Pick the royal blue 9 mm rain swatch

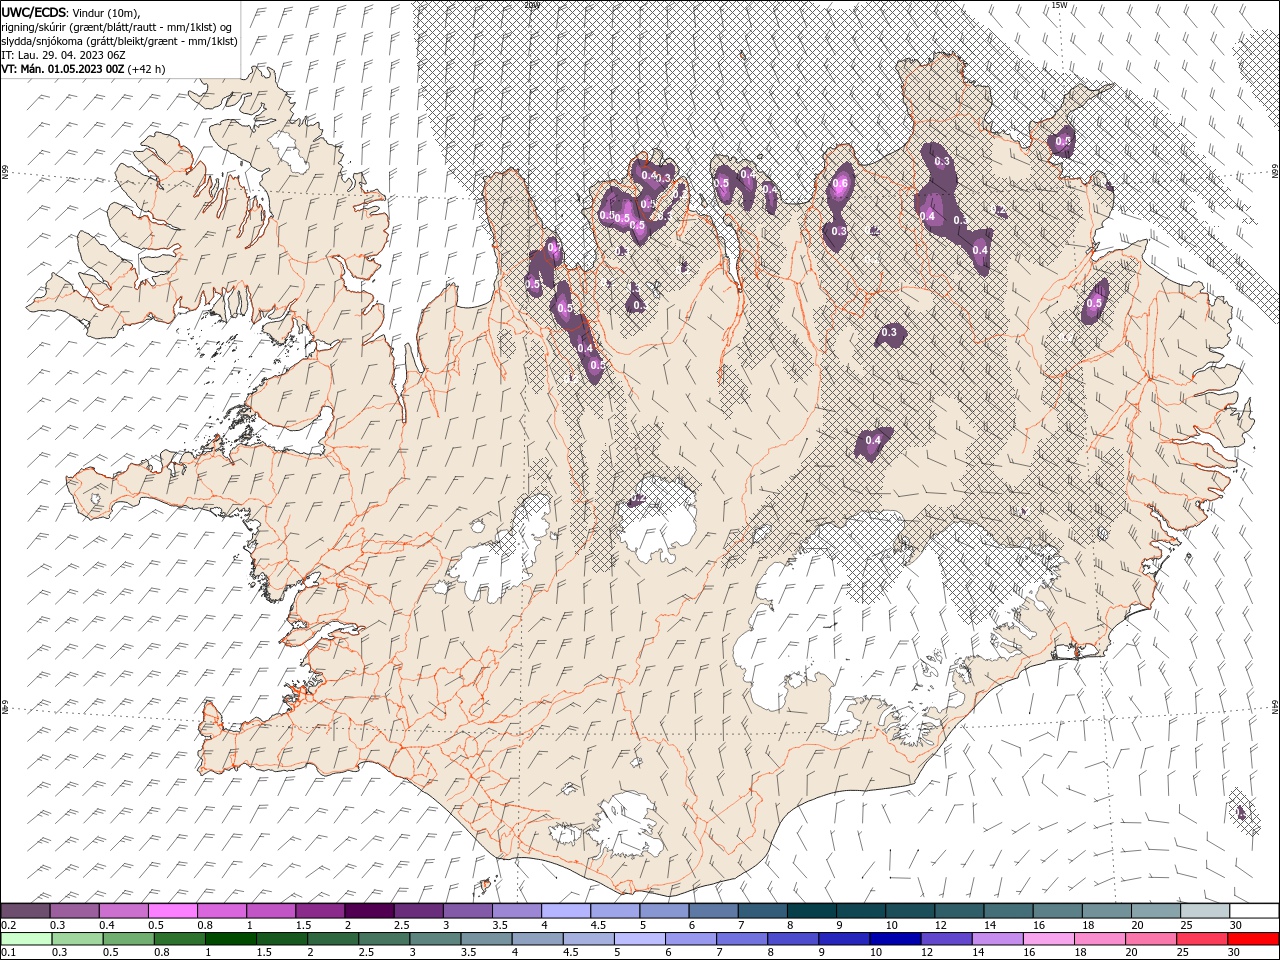845,939
